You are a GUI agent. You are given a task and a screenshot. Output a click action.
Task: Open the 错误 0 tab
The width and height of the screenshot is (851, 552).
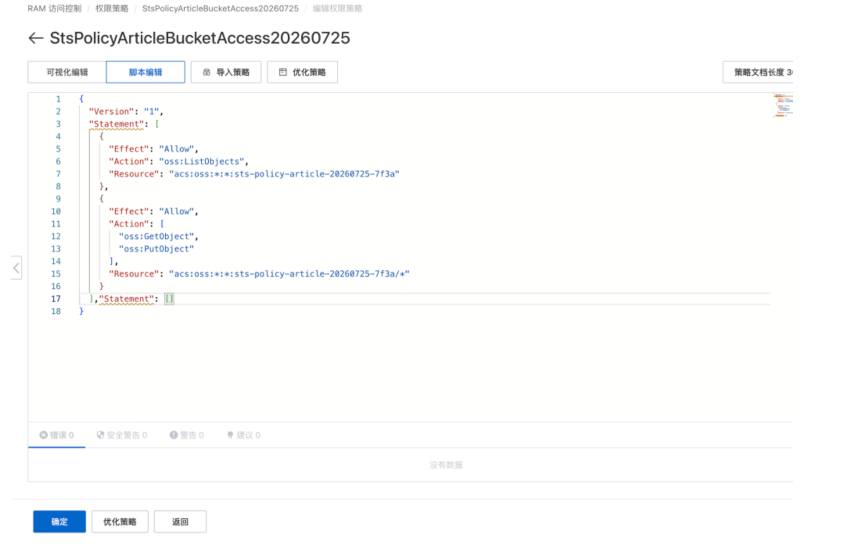56,435
